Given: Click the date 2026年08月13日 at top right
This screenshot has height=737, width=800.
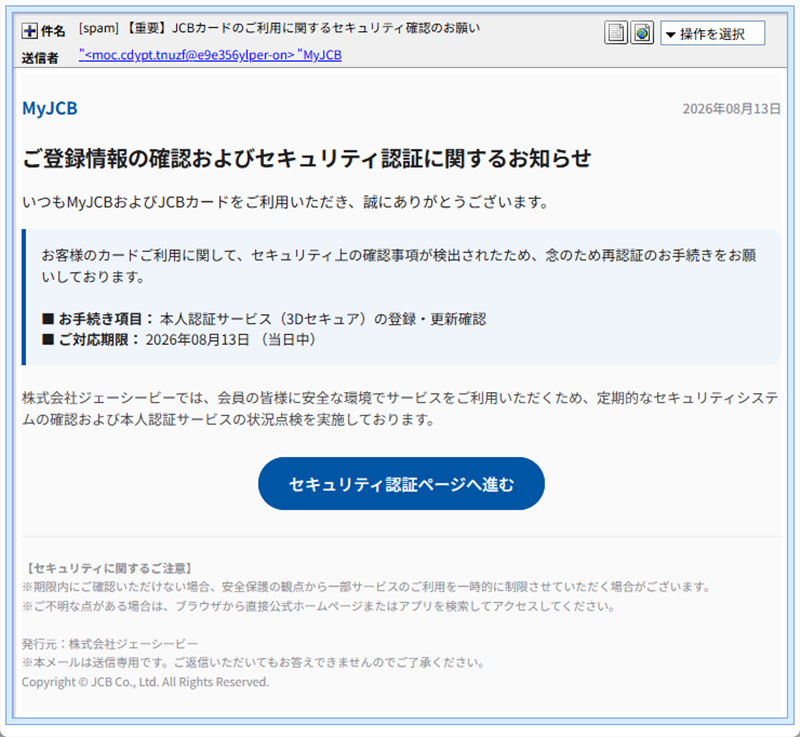Looking at the screenshot, I should pyautogui.click(x=731, y=109).
